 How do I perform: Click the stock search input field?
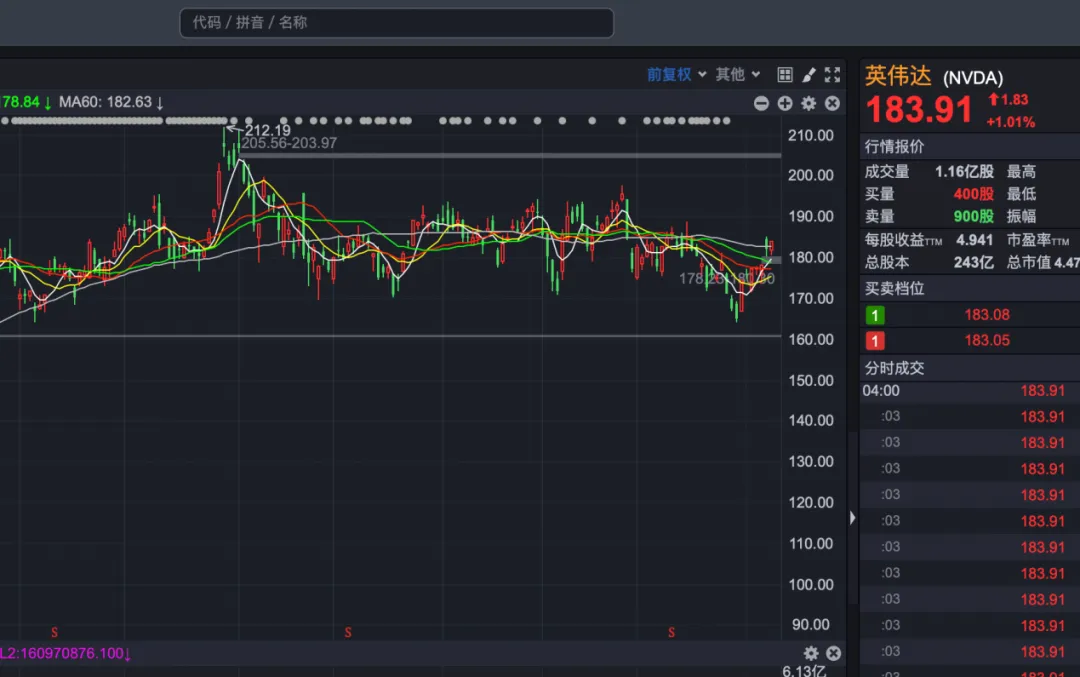[x=396, y=23]
